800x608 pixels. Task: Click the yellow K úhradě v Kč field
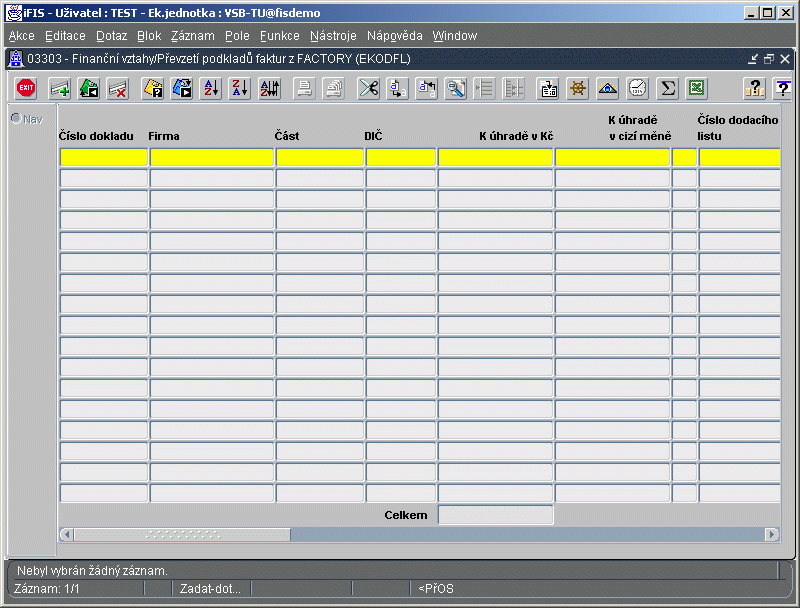495,157
